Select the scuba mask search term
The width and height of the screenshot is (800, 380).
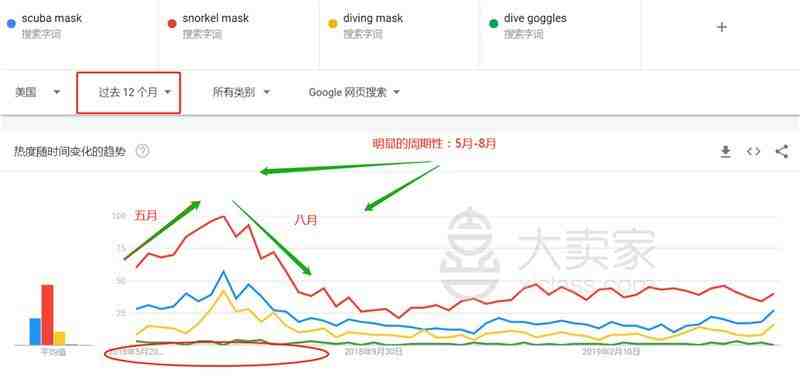pos(52,18)
